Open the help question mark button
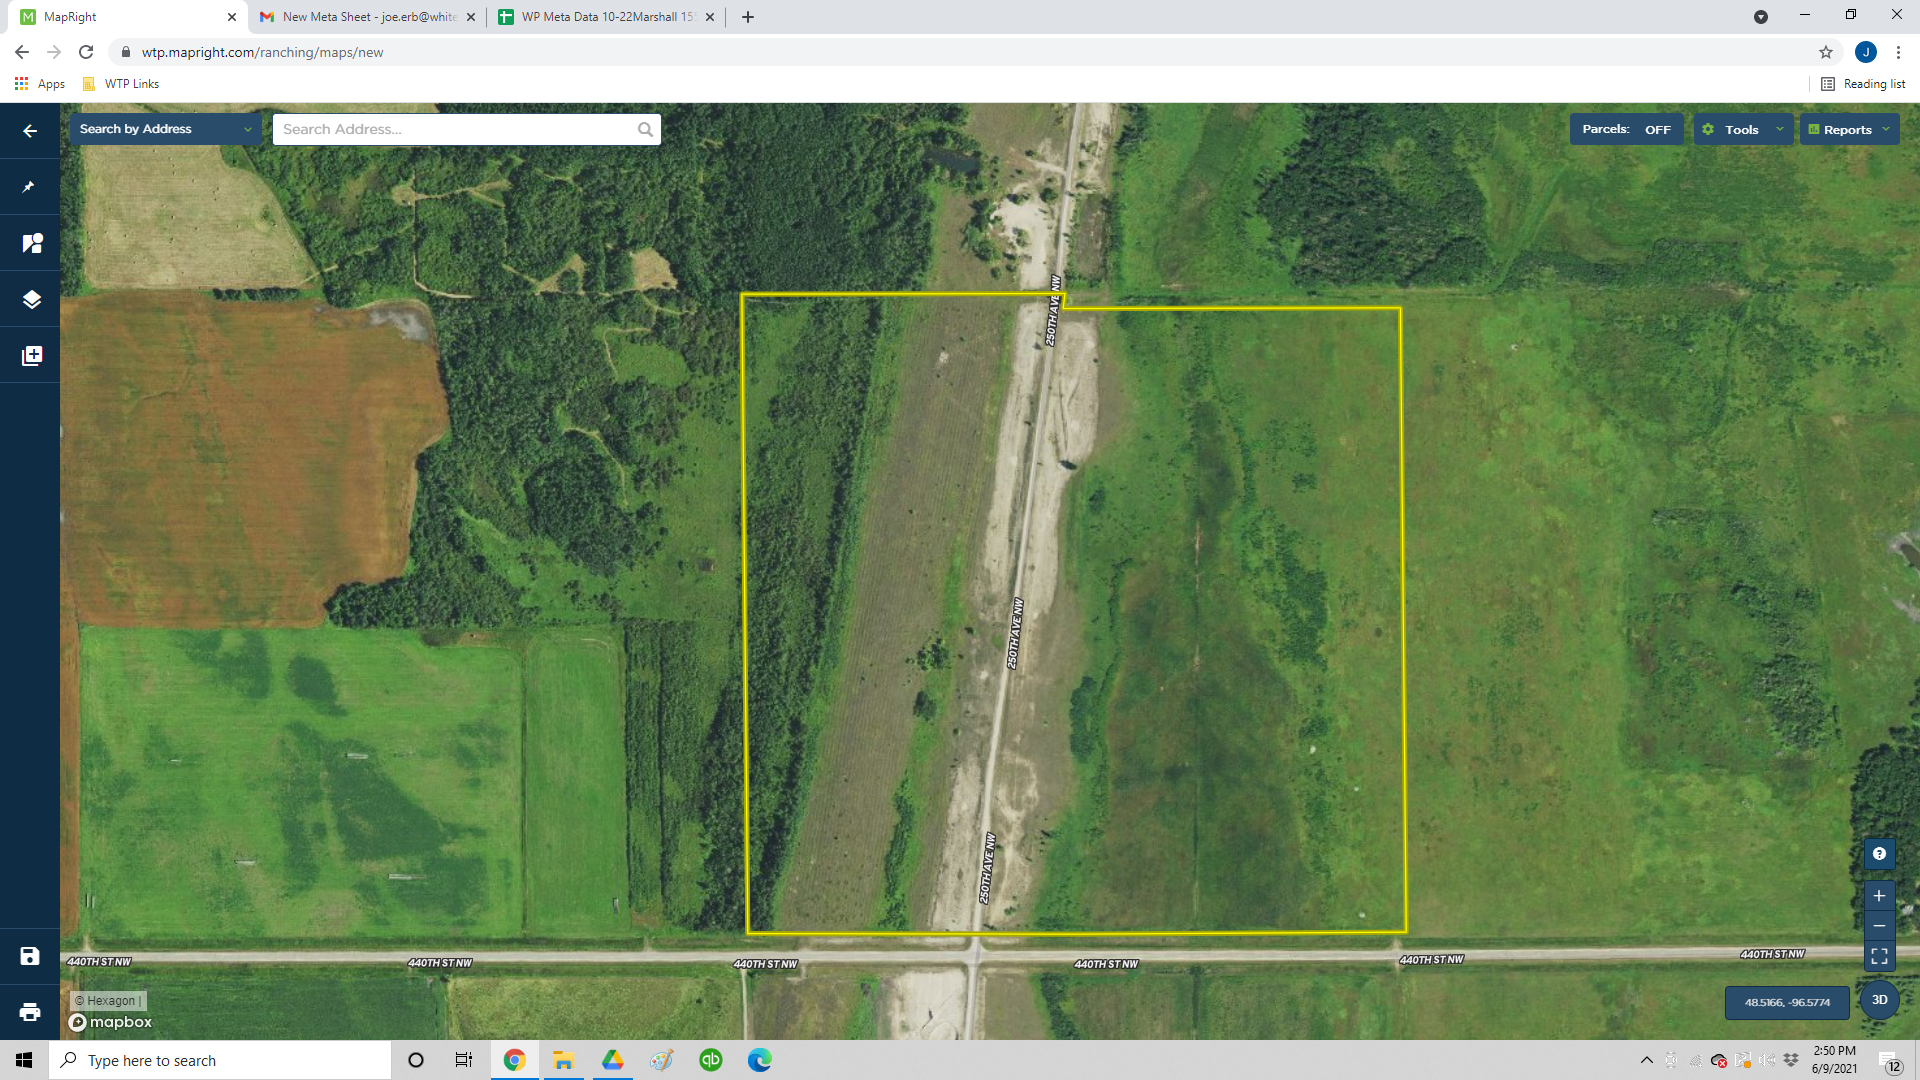The image size is (1920, 1080). (x=1879, y=853)
